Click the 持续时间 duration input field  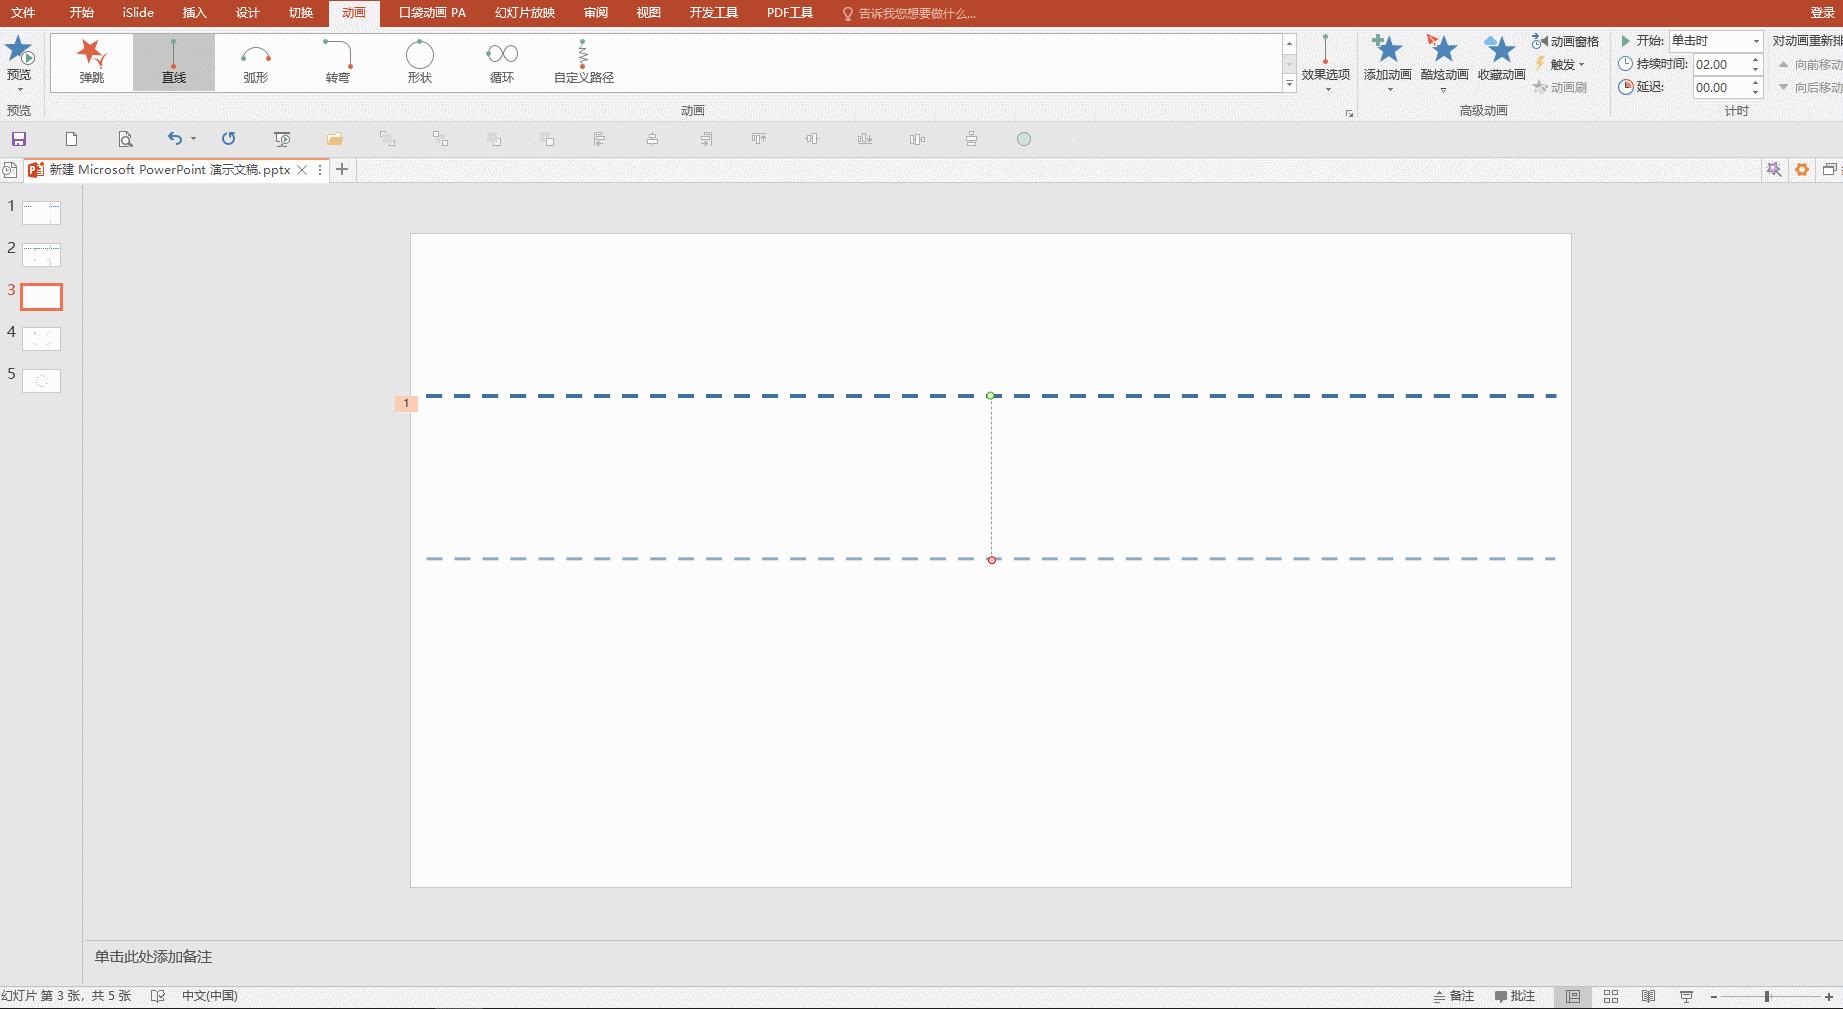click(x=1720, y=64)
